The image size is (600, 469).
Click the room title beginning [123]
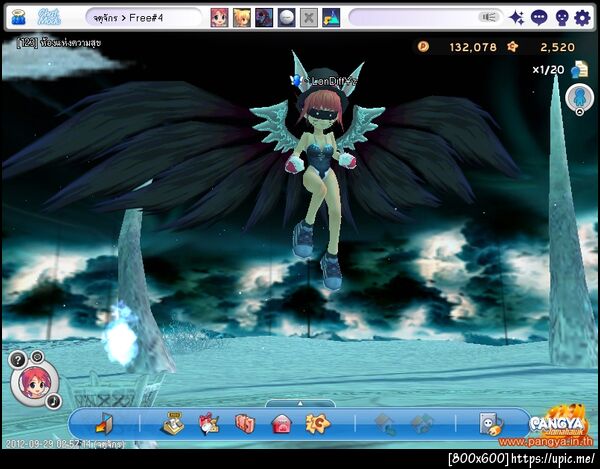tap(59, 43)
